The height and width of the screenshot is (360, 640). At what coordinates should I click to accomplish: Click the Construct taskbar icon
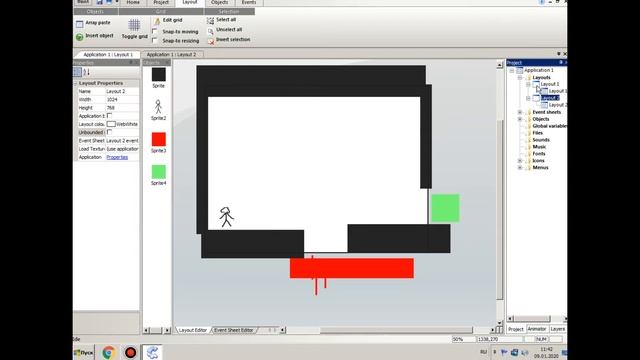pos(152,352)
